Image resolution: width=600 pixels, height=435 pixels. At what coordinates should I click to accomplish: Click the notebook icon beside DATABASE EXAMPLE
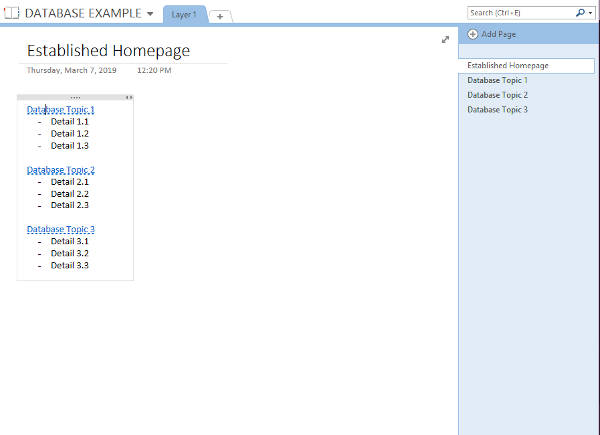pyautogui.click(x=12, y=14)
